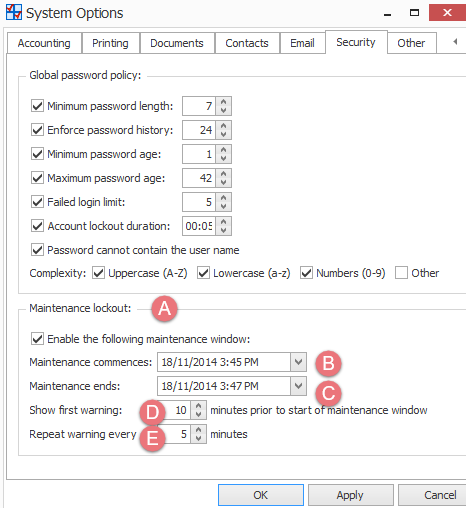The width and height of the screenshot is (466, 508).
Task: Open Maintenance ends date dropdown
Action: tap(298, 386)
